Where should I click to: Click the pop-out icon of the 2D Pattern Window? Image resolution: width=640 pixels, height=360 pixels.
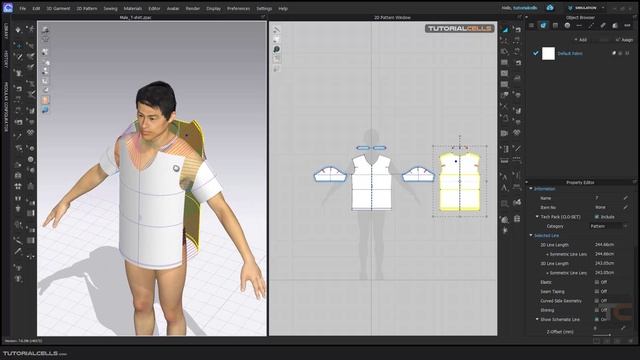[x=519, y=17]
